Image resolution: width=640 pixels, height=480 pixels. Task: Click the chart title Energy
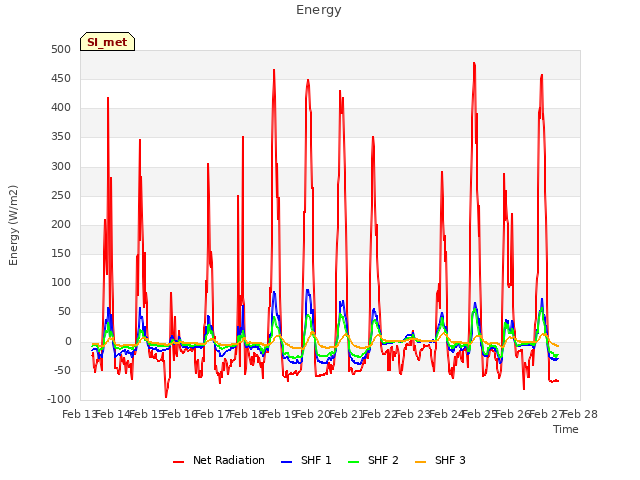point(319,10)
